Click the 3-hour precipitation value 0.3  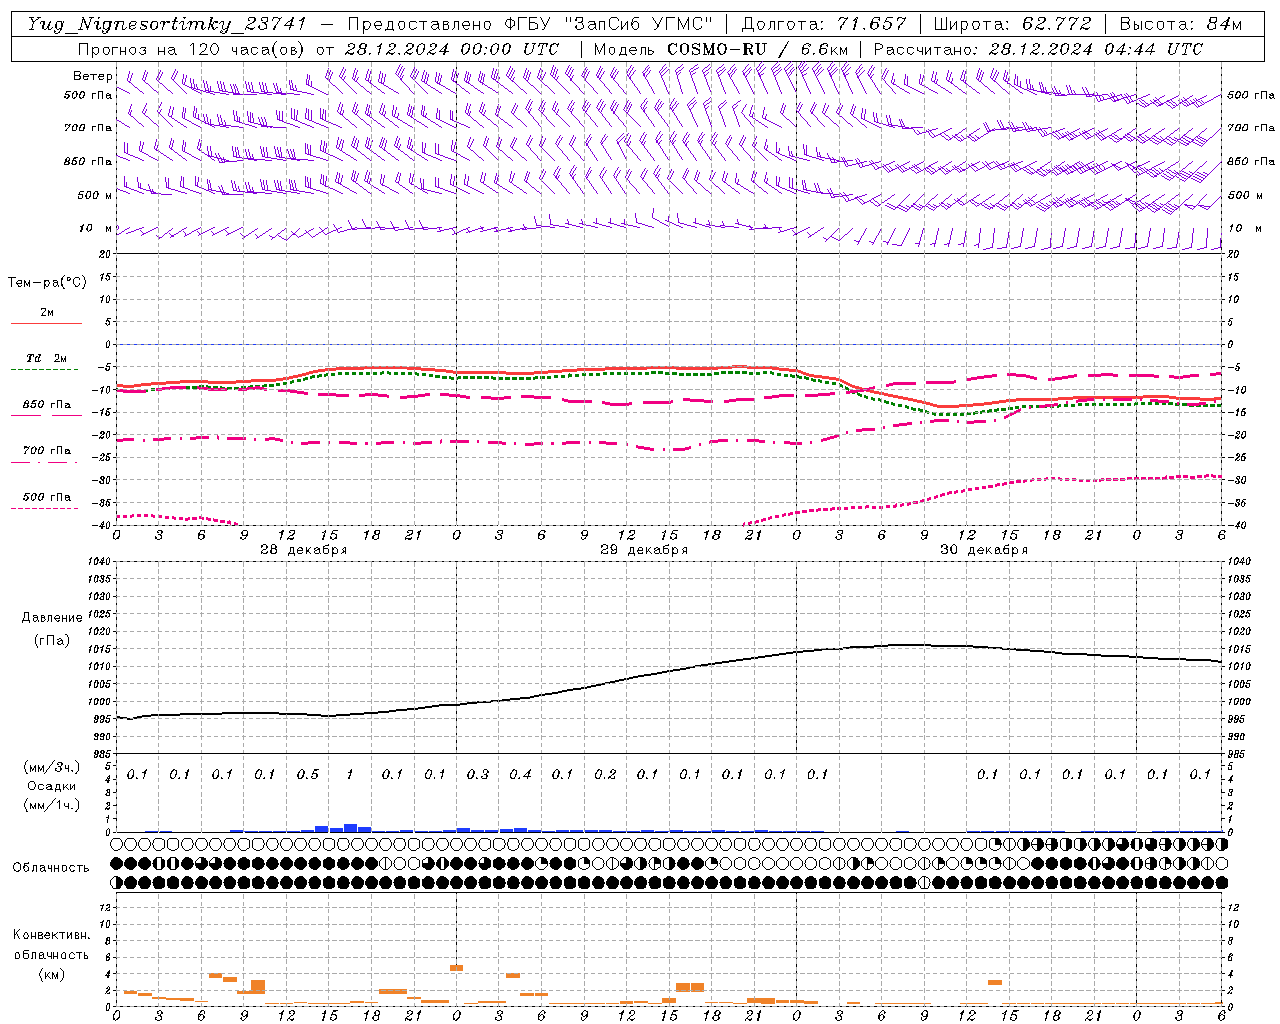pyautogui.click(x=478, y=774)
